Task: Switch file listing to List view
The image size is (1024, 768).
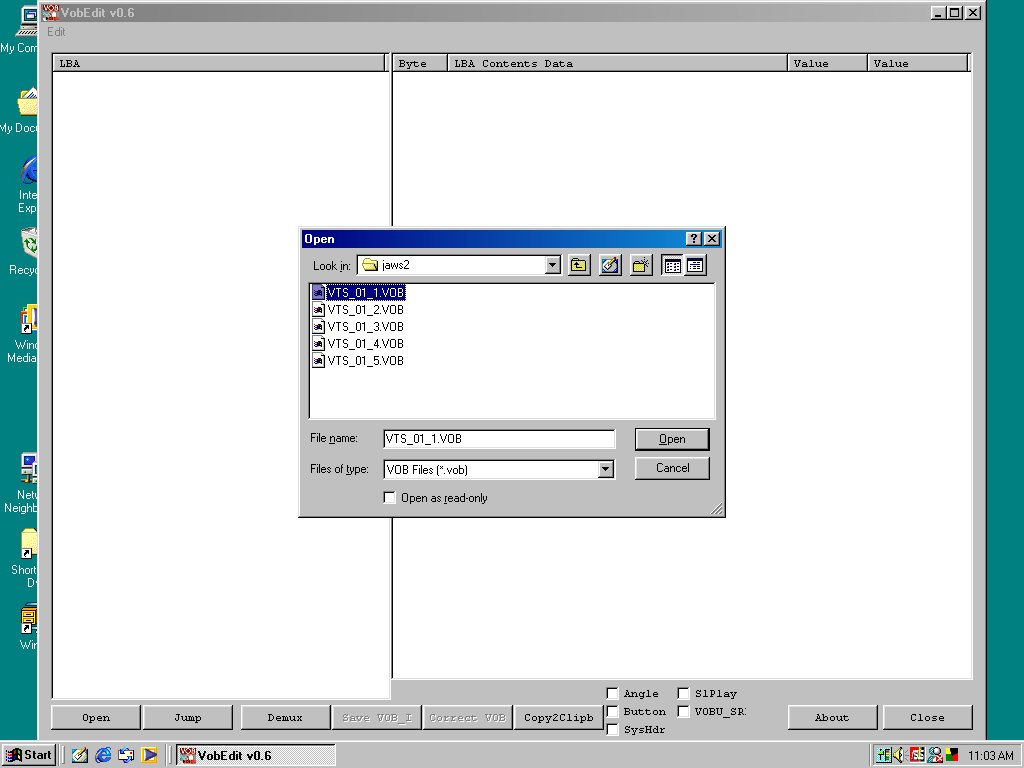Action: (673, 265)
